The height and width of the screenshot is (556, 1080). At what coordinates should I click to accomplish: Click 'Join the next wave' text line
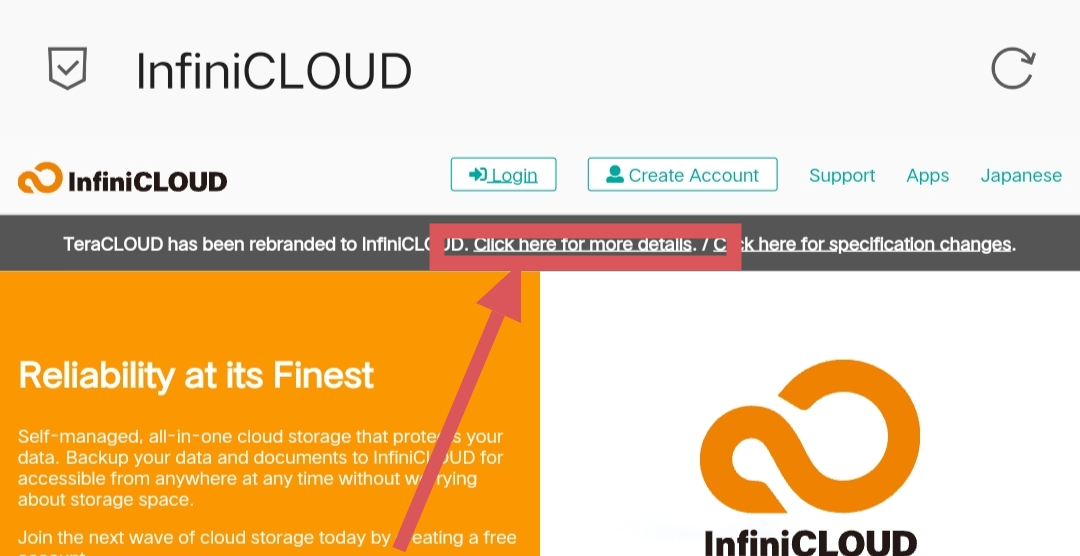(x=200, y=538)
